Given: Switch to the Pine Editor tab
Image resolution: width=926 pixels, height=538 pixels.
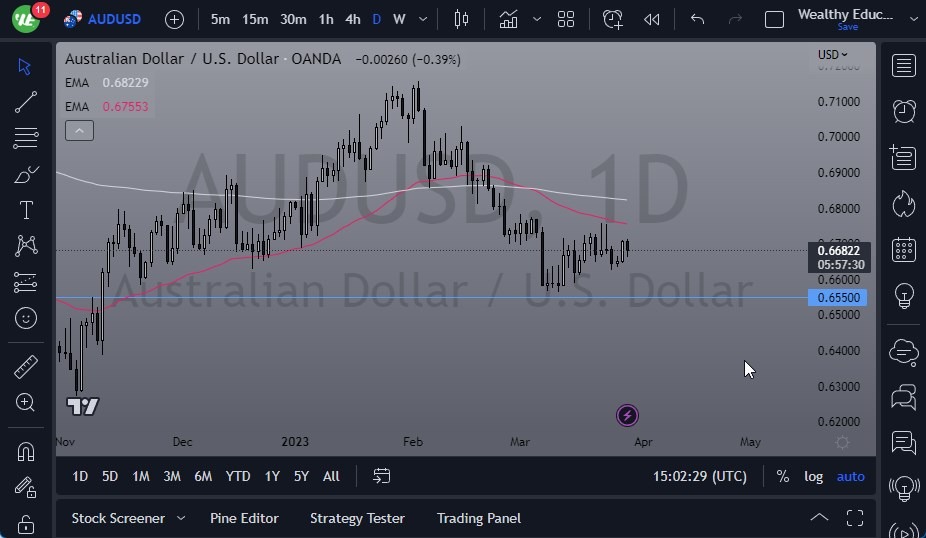Looking at the screenshot, I should (x=244, y=518).
